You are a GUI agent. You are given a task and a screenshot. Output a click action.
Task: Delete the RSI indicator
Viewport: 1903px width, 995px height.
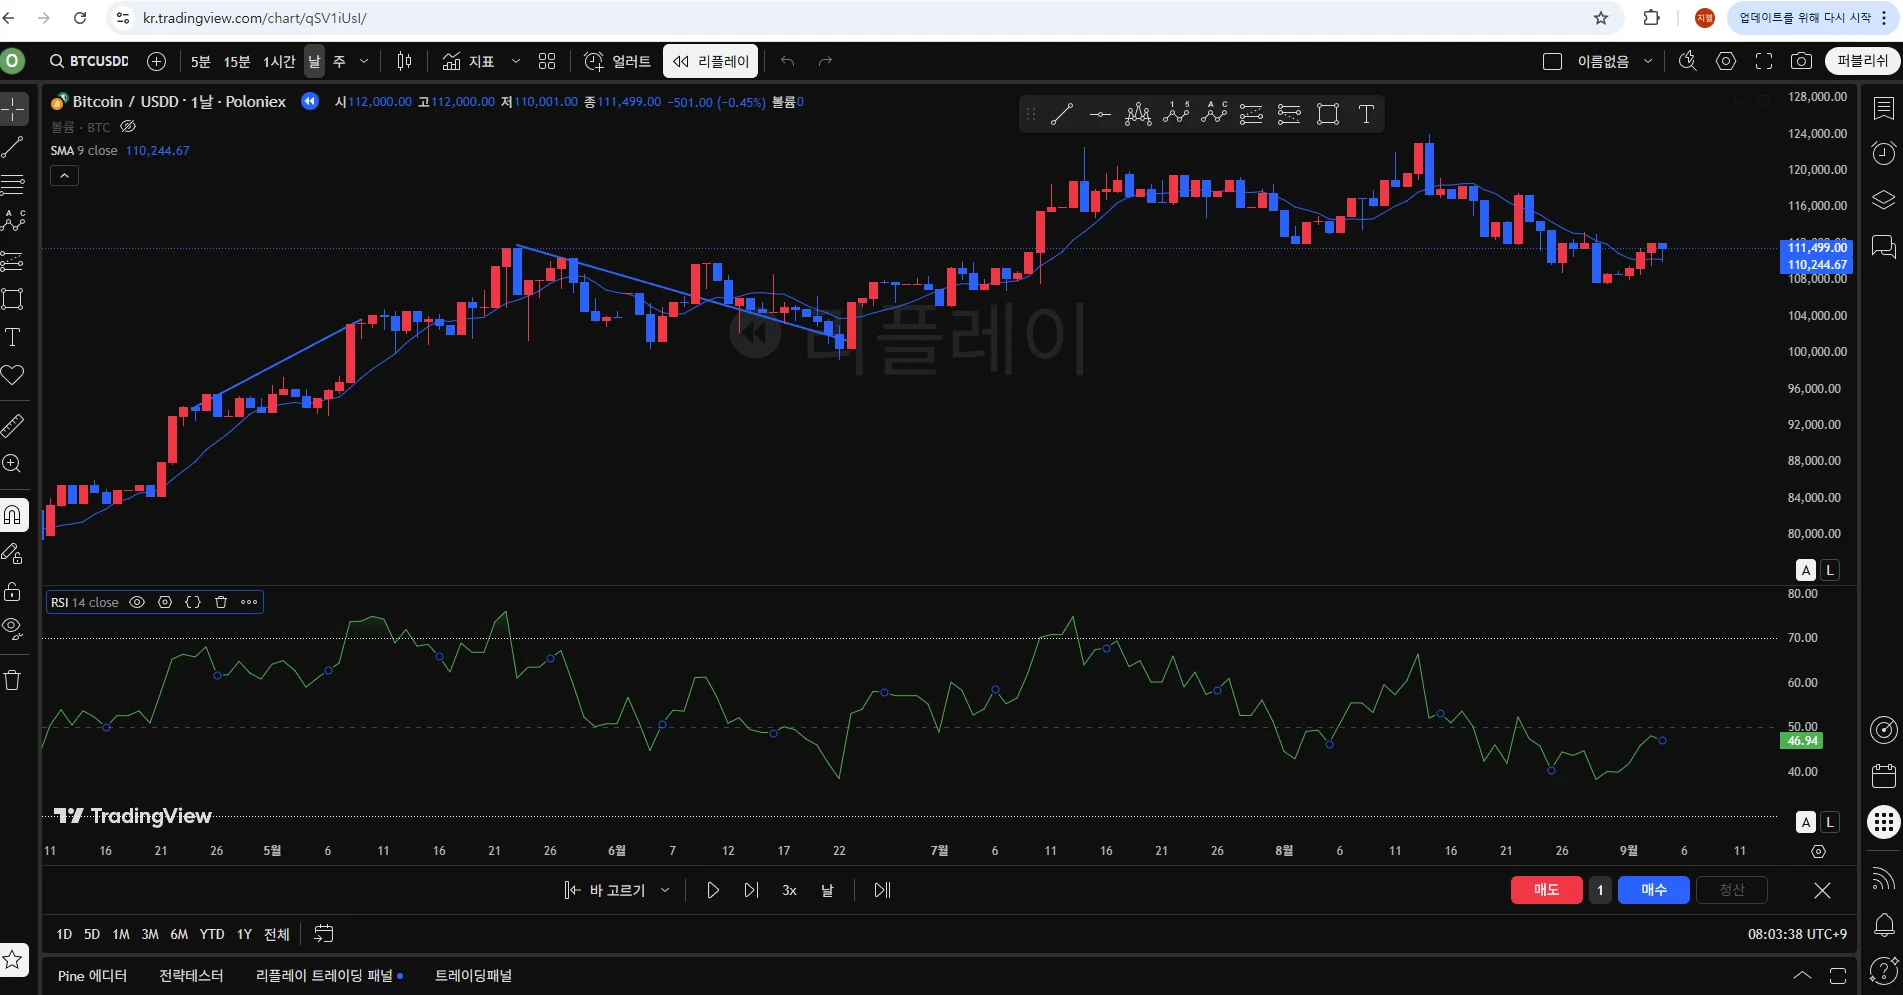221,602
